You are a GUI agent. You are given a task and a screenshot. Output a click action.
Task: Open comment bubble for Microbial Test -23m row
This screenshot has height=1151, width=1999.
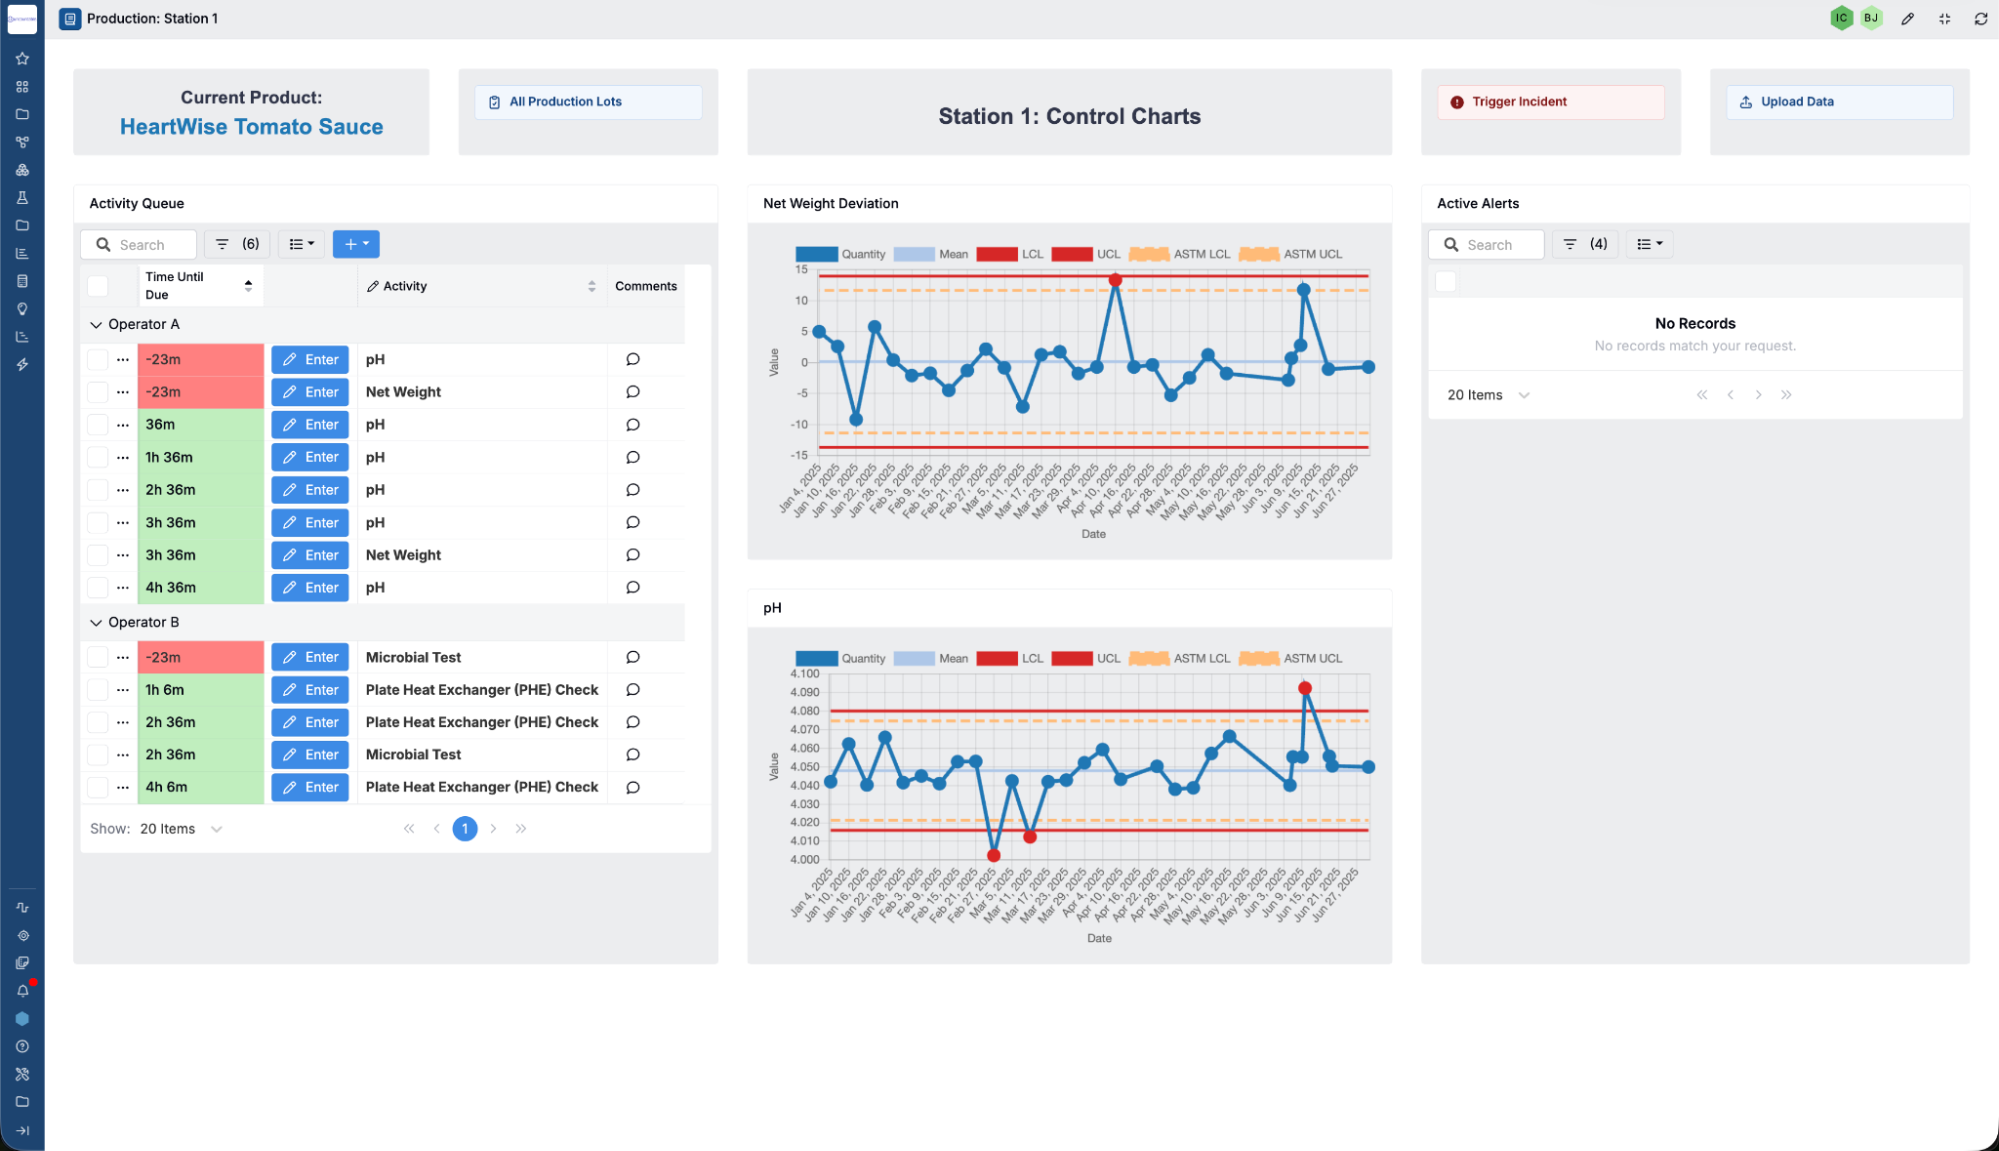[632, 657]
